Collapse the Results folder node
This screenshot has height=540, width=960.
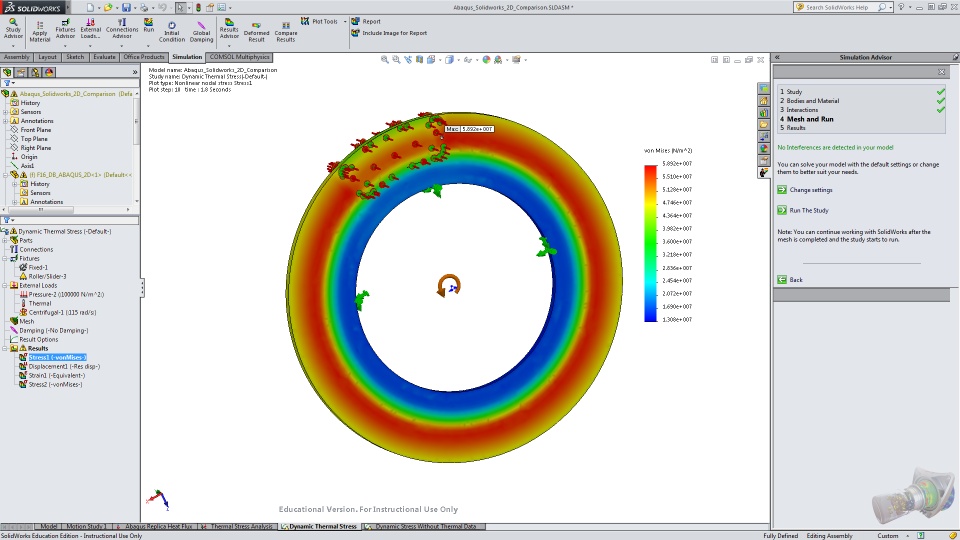(x=6, y=348)
